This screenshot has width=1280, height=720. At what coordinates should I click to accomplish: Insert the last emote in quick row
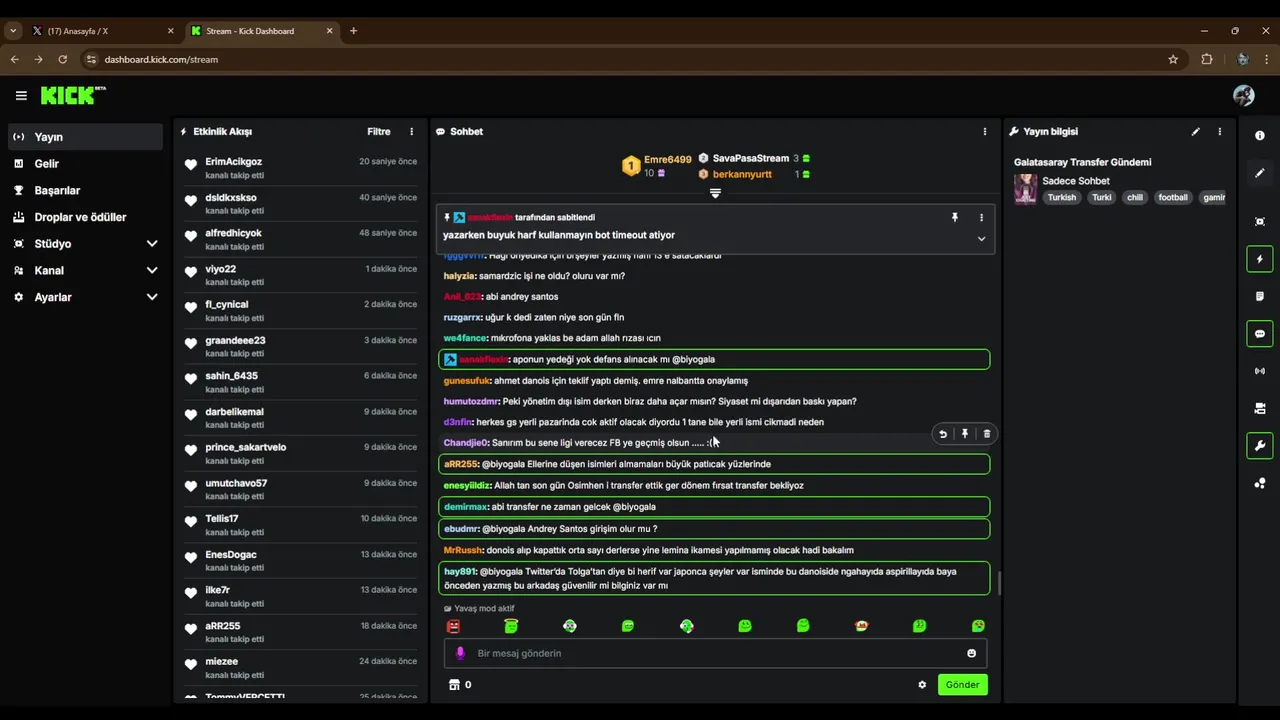pyautogui.click(x=978, y=626)
